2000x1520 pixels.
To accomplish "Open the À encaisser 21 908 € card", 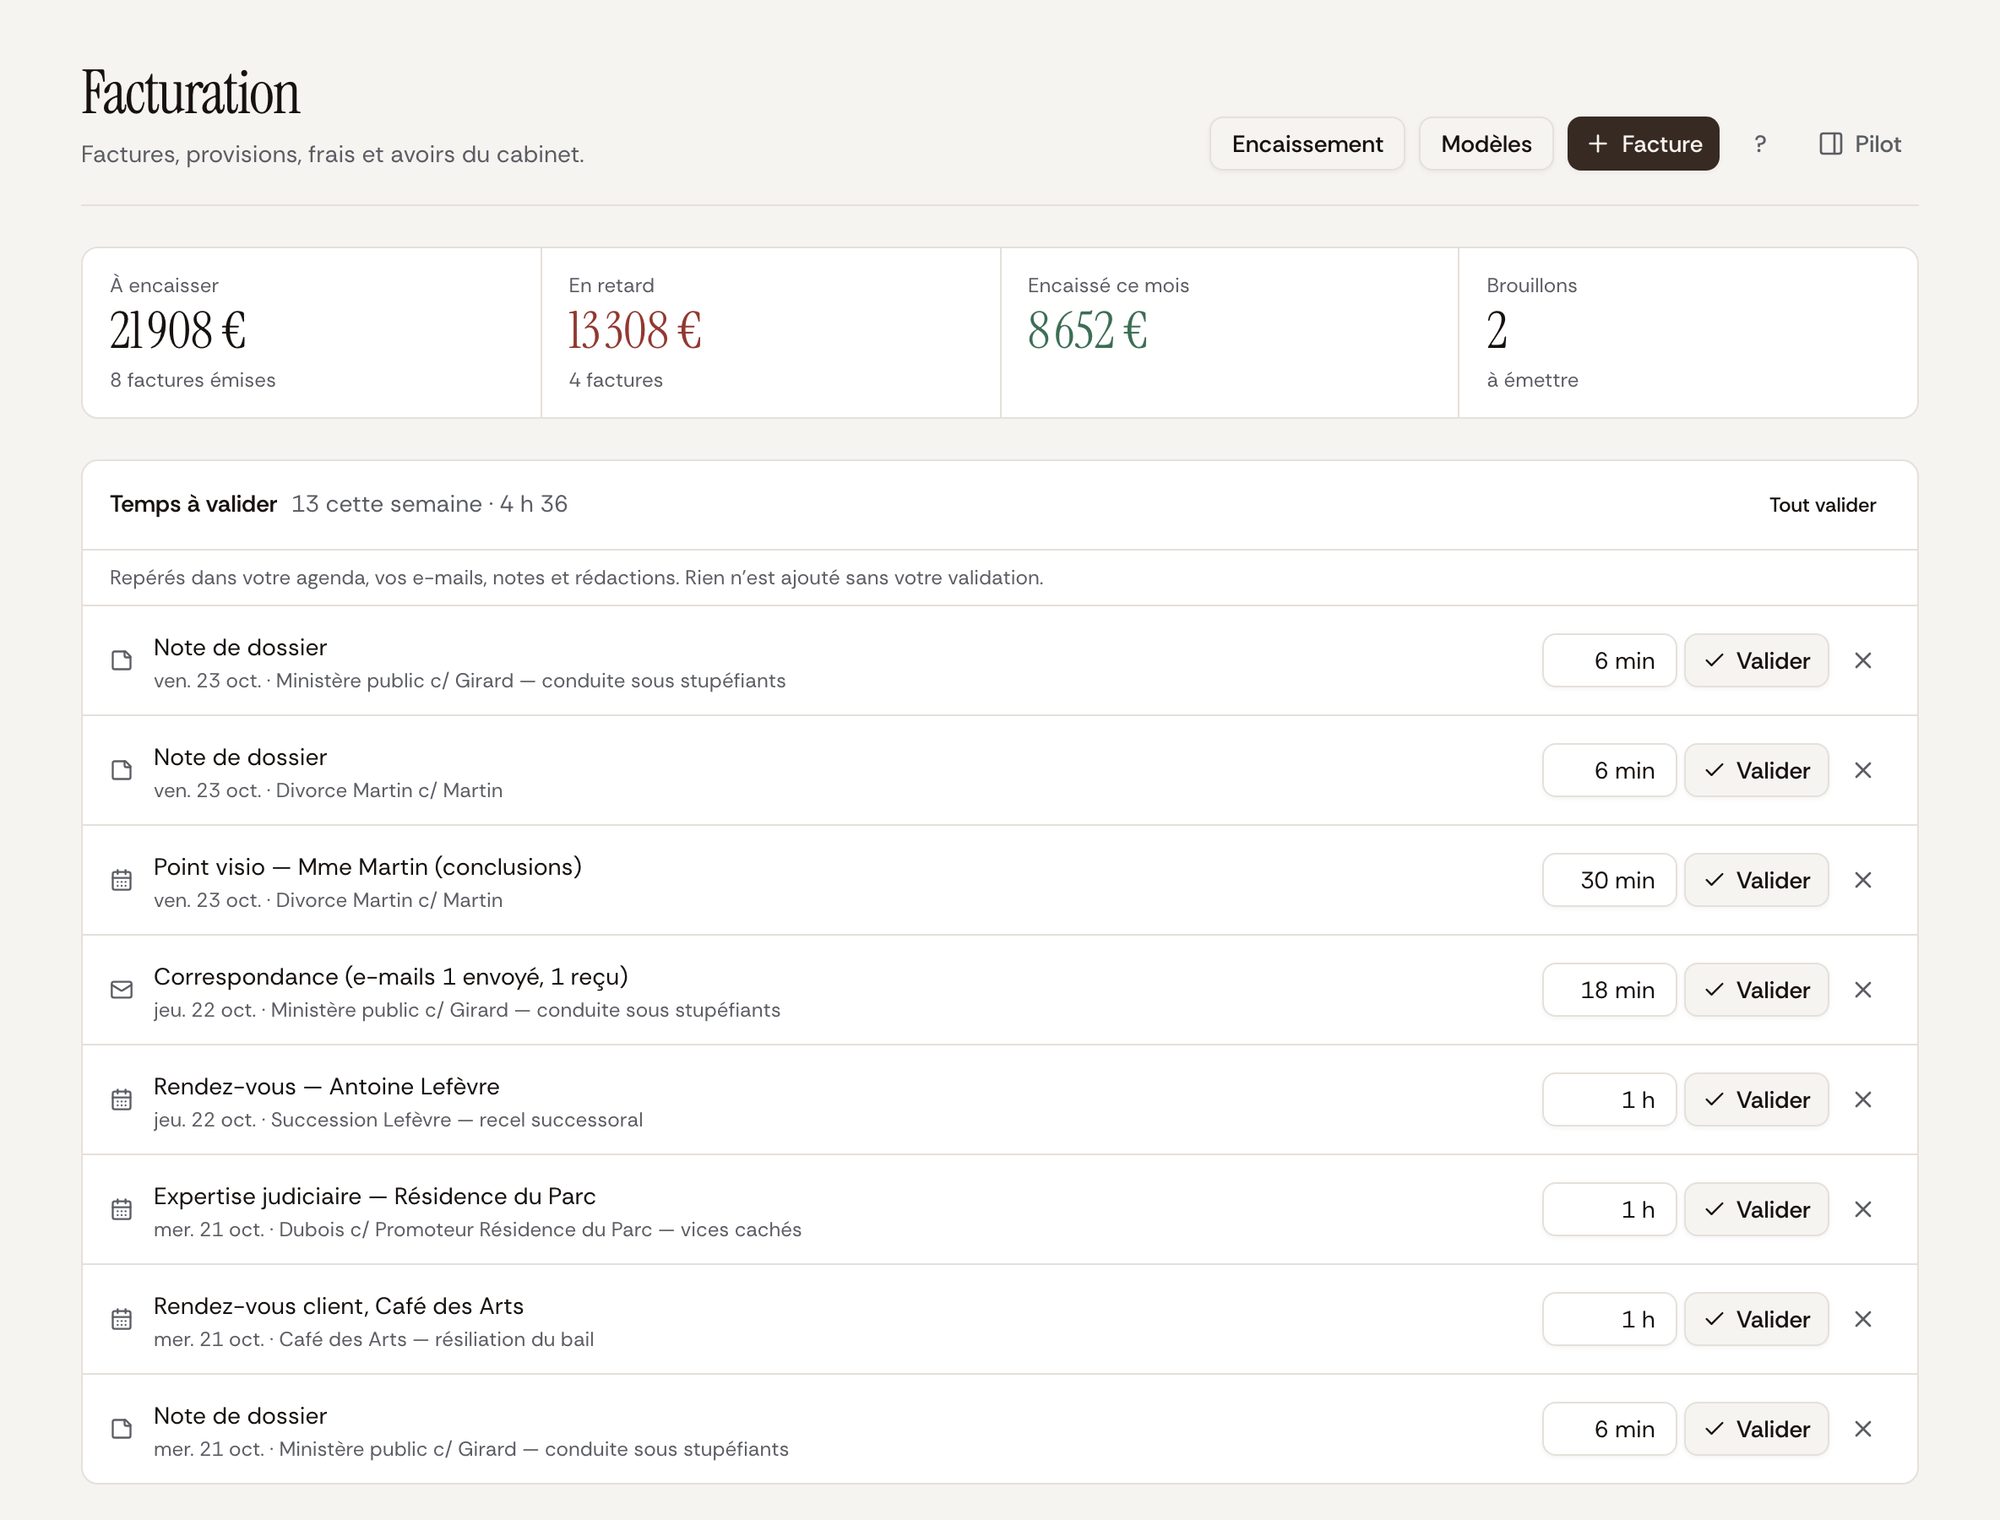I will pos(312,333).
